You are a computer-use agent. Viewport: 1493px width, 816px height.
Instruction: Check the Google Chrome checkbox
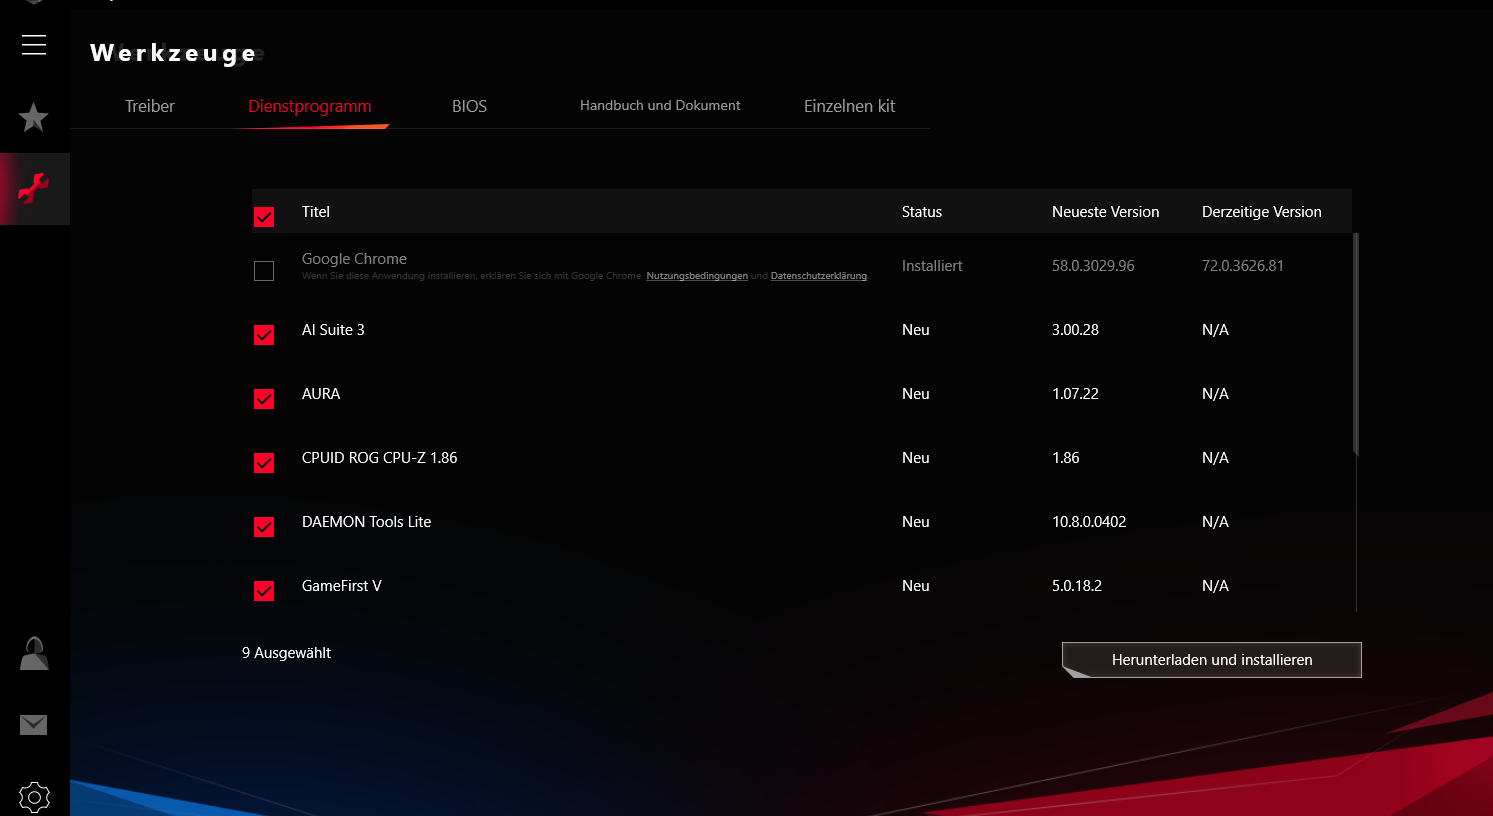[x=264, y=271]
